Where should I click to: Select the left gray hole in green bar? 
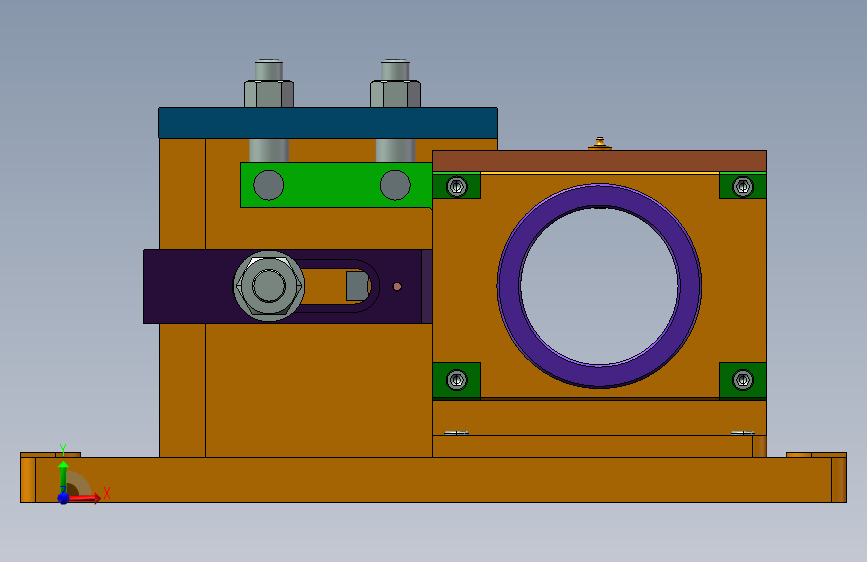269,185
